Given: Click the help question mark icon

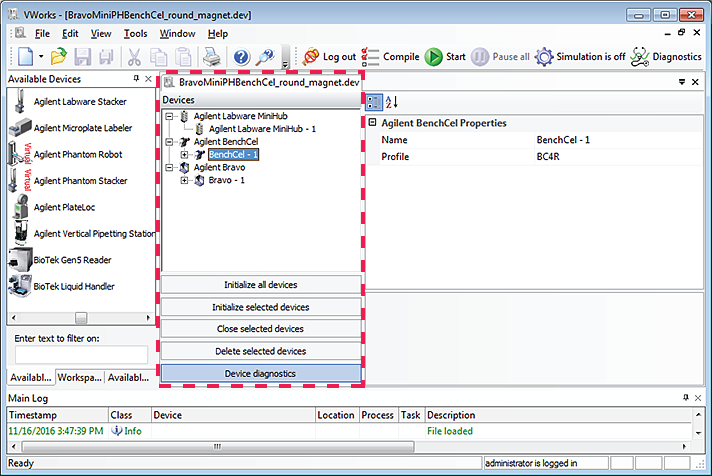Looking at the screenshot, I should coord(241,58).
